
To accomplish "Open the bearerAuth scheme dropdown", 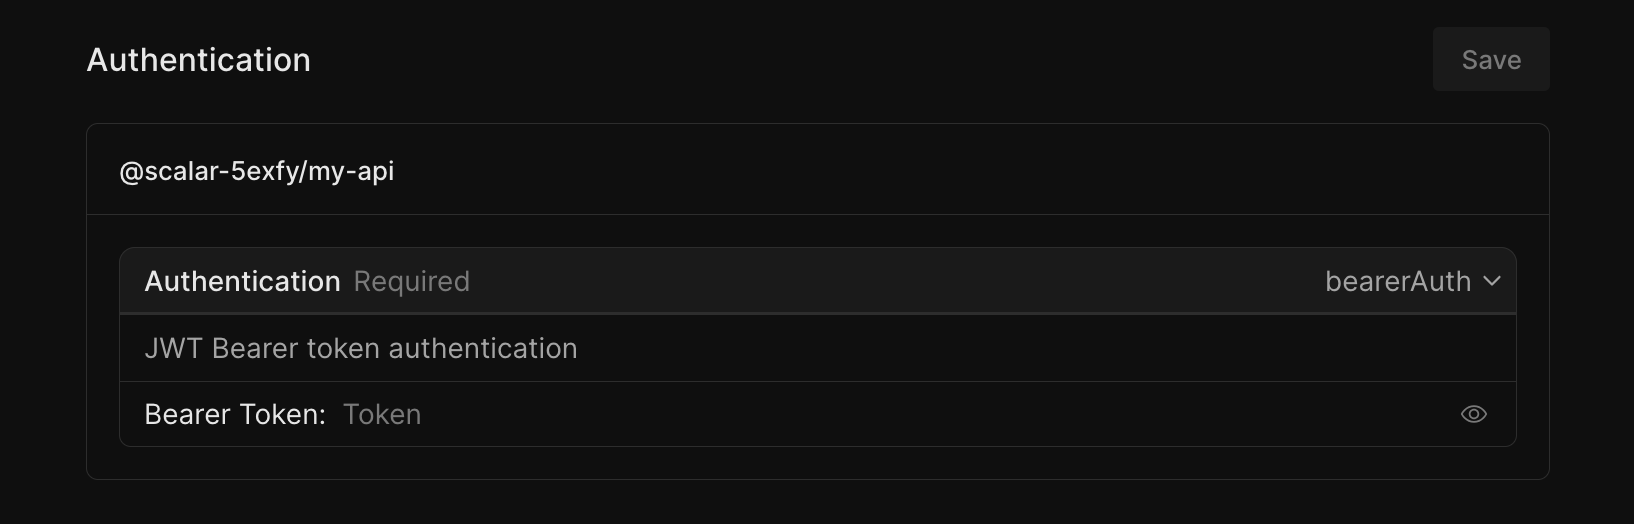I will coord(1411,282).
